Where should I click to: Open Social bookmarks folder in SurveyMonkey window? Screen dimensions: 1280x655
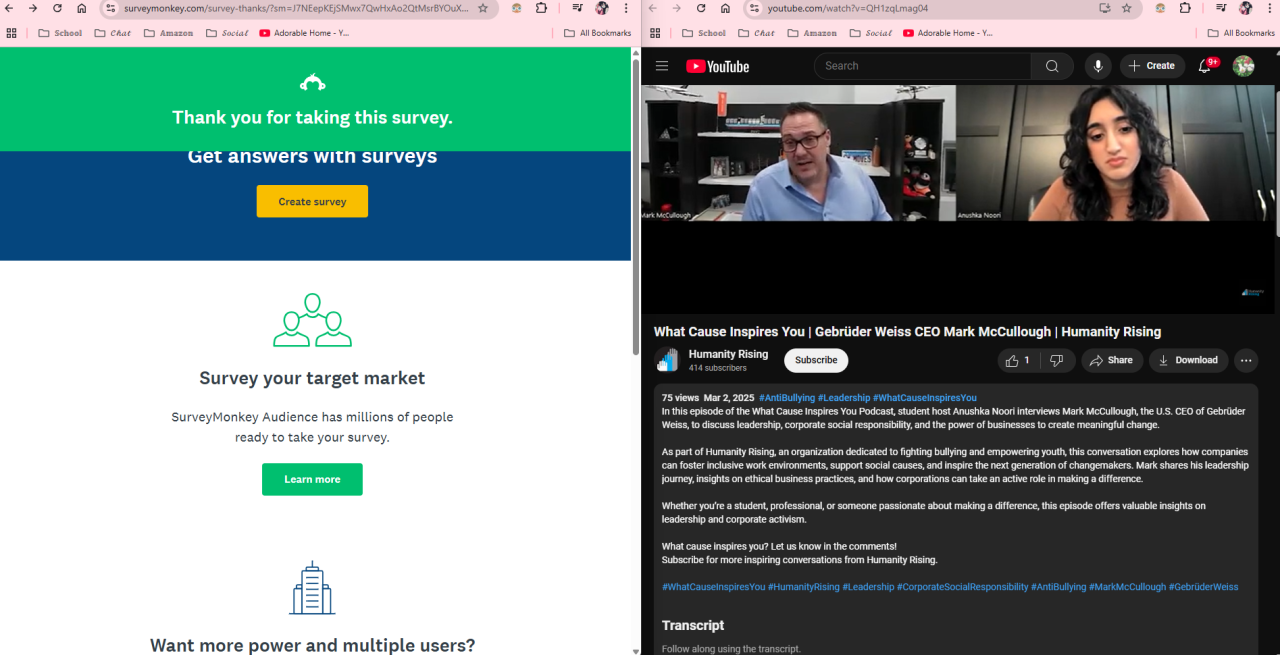[x=227, y=33]
